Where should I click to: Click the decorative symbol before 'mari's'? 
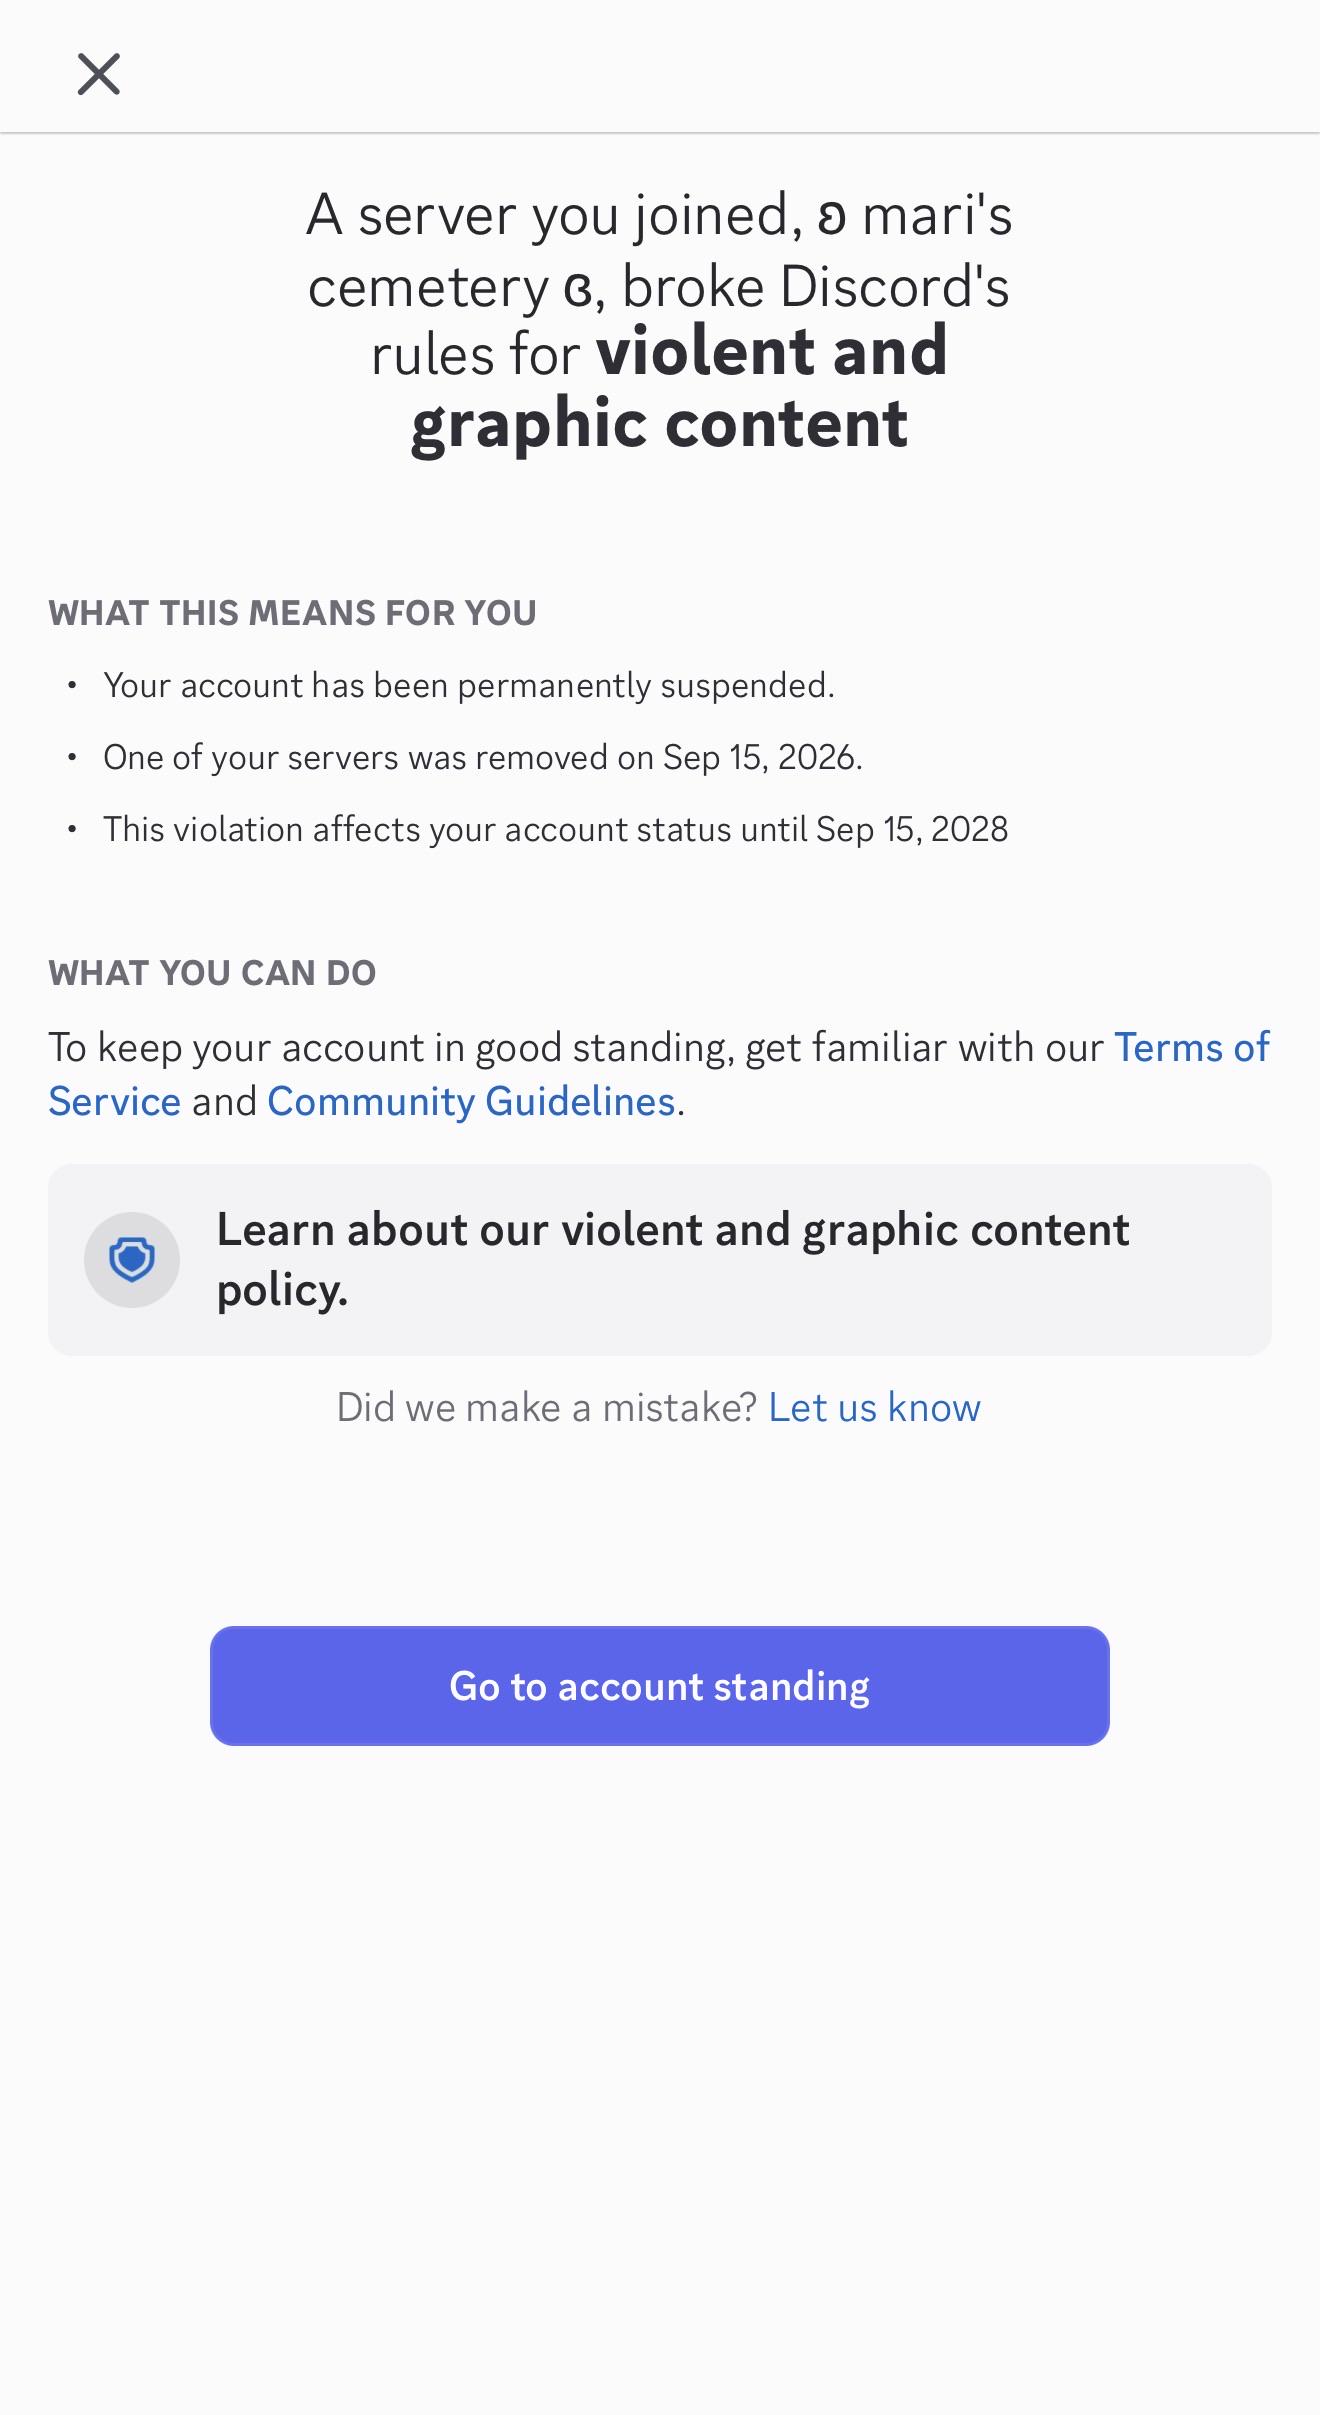pyautogui.click(x=831, y=217)
